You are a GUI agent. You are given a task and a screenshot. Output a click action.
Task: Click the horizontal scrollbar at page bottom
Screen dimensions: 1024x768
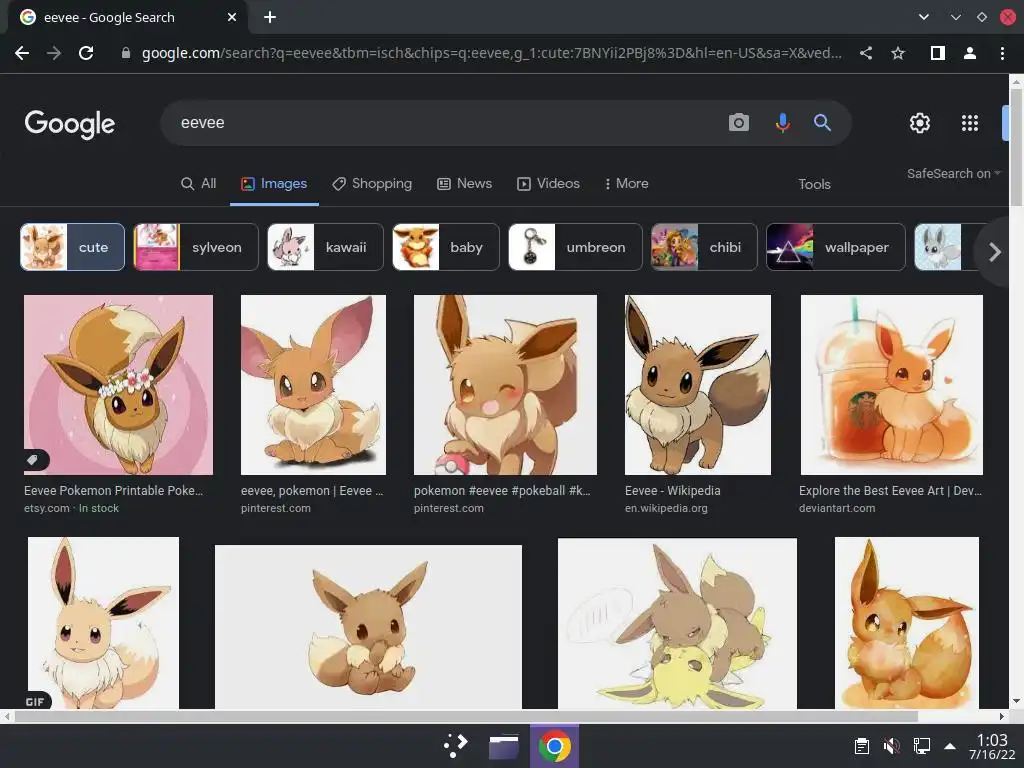click(466, 716)
